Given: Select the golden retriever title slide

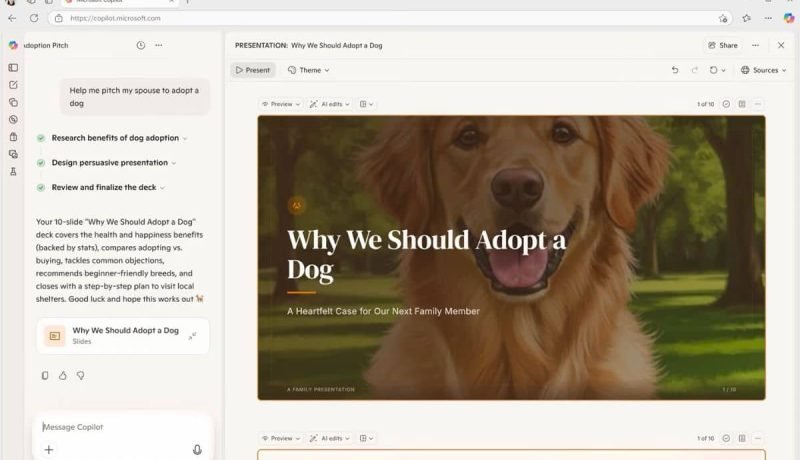Looking at the screenshot, I should [511, 258].
